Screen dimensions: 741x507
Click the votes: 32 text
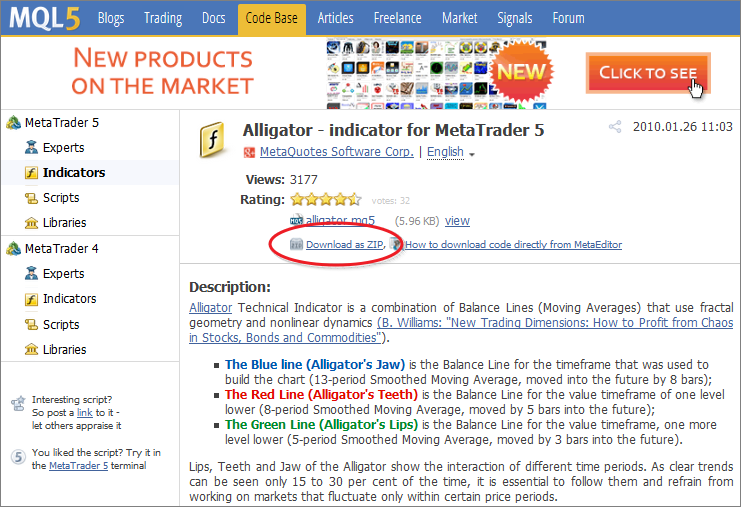coord(390,201)
